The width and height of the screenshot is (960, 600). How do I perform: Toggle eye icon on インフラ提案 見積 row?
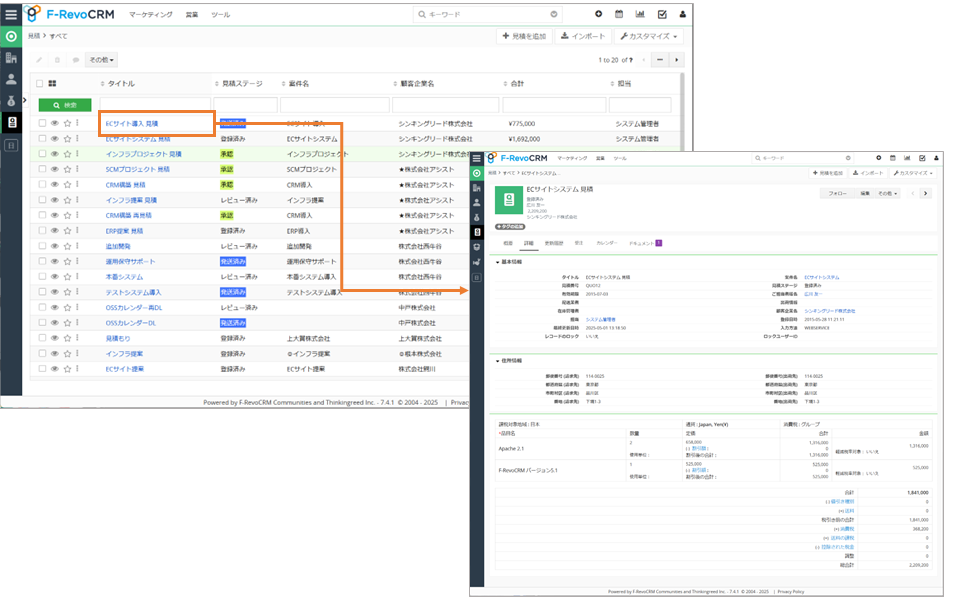[x=54, y=200]
